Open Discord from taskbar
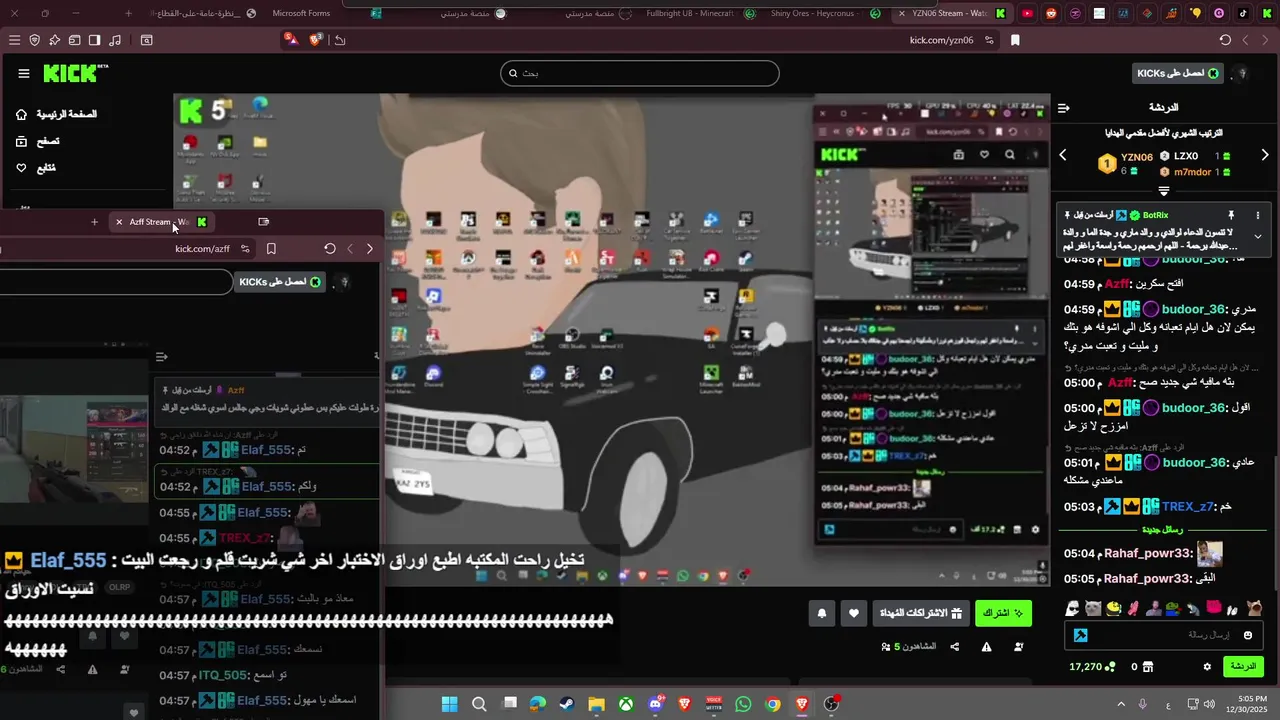The image size is (1280, 720). coord(656,704)
